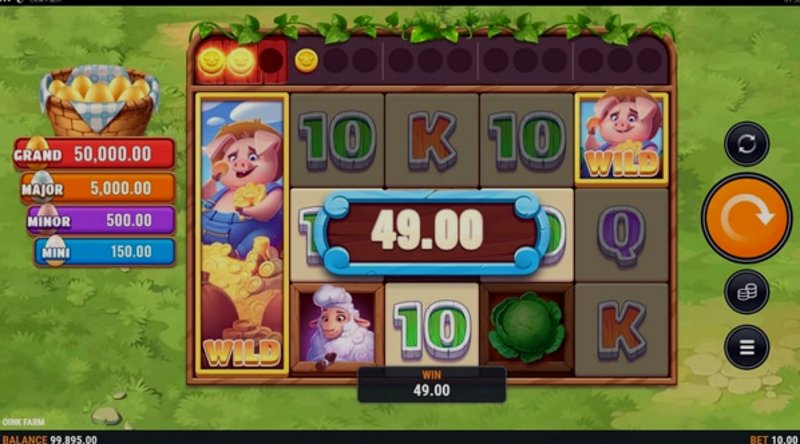This screenshot has width=800, height=444.
Task: Click the MAJOR 5,000.00 jackpot banner
Action: coord(98,188)
